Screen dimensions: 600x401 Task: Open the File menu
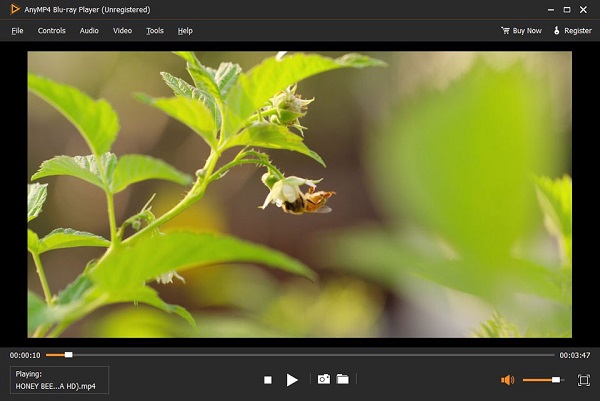coord(17,31)
